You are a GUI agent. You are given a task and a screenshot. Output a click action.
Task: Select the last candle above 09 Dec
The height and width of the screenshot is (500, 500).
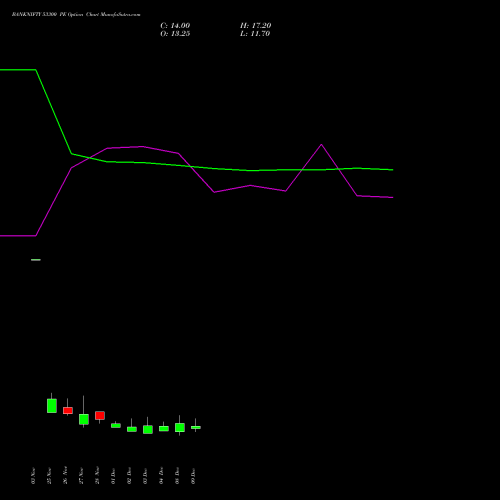(196, 427)
